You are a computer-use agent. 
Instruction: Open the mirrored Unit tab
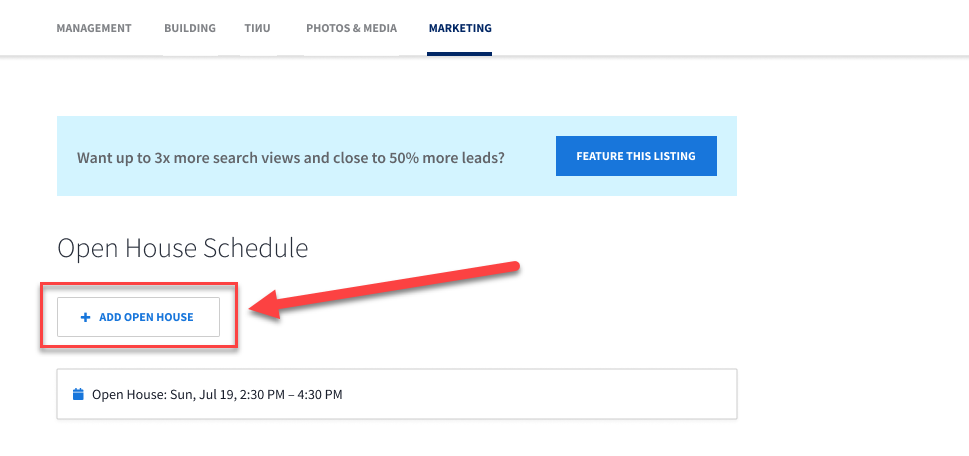click(x=257, y=28)
